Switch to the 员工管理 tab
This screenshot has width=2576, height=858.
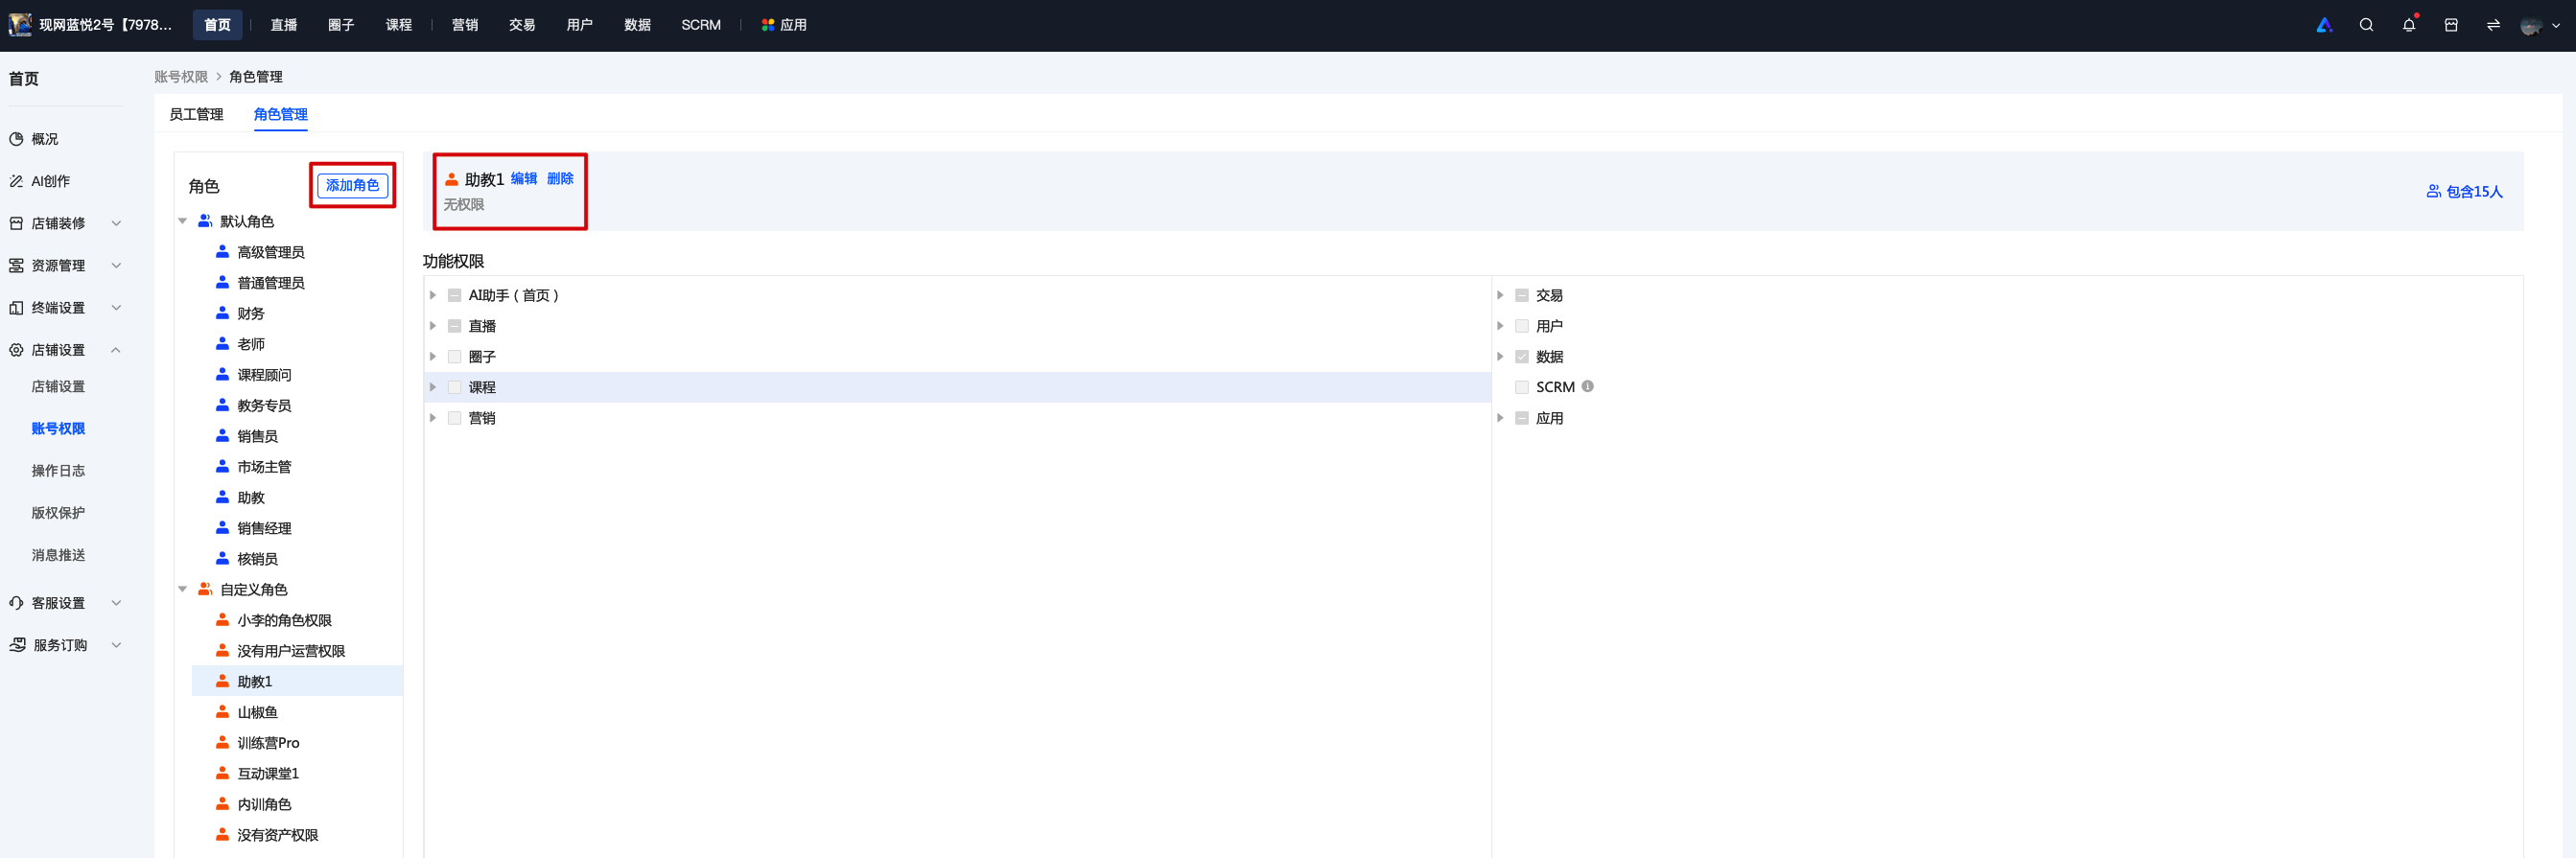tap(196, 114)
